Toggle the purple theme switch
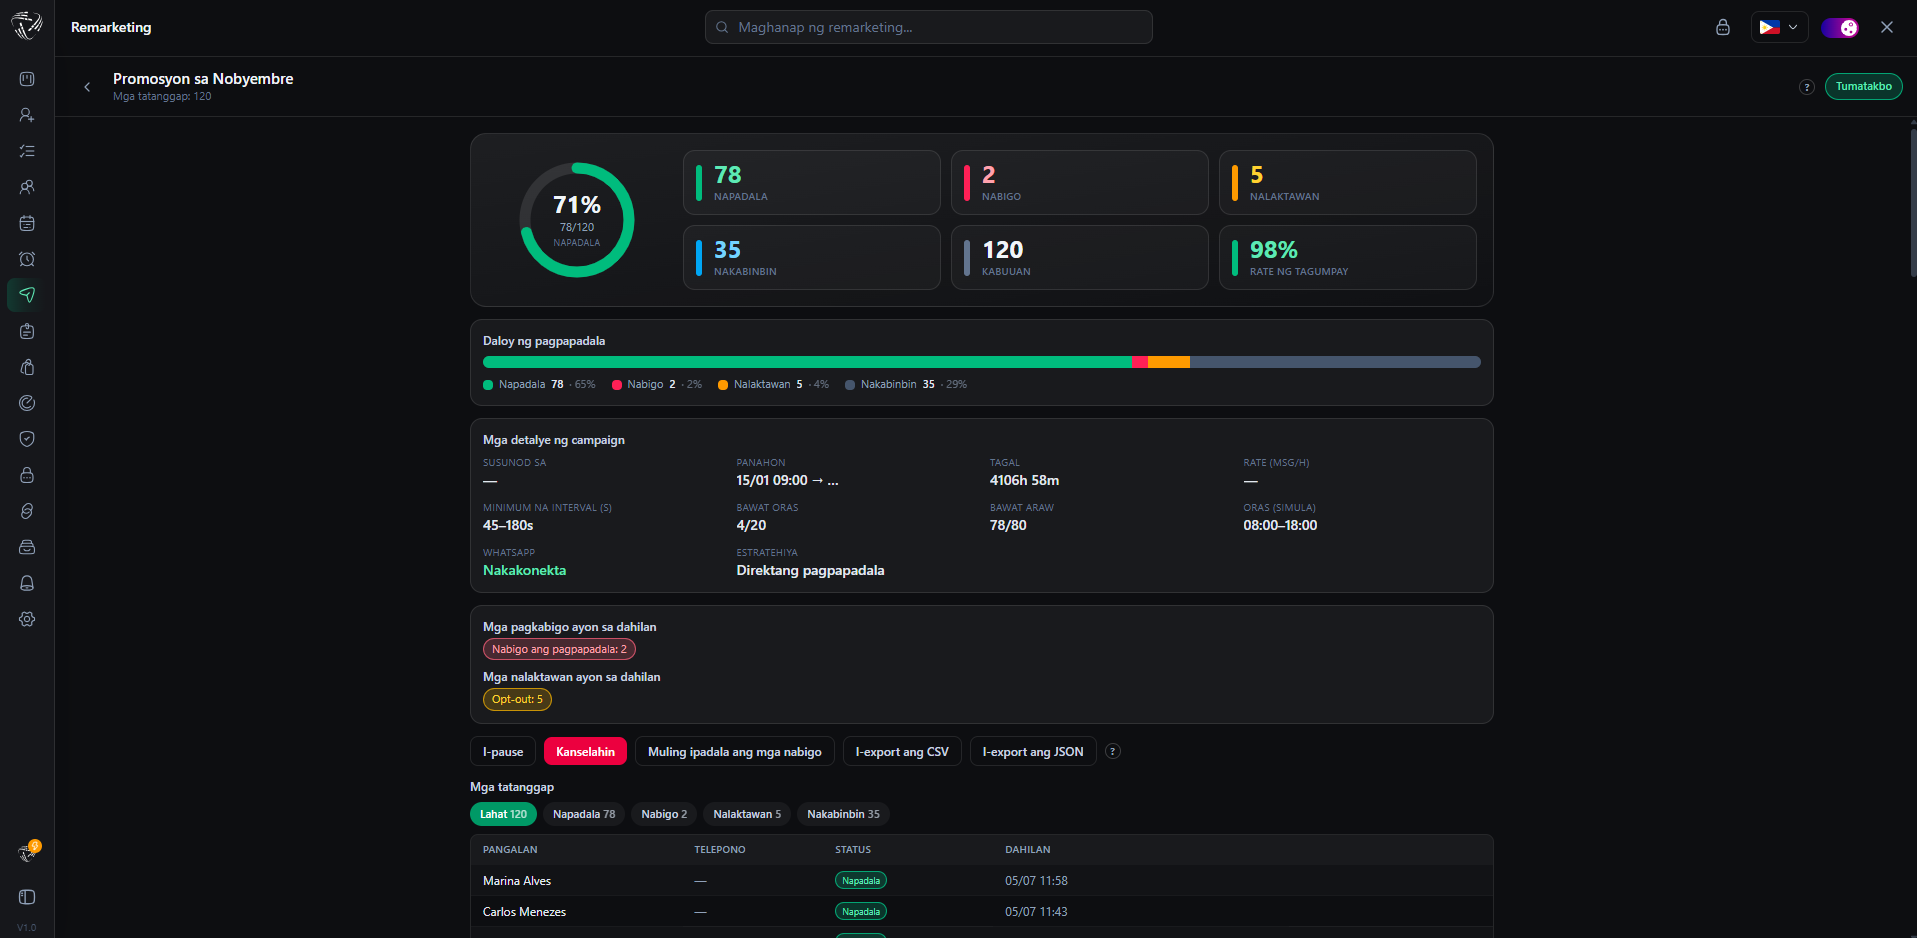1917x938 pixels. [x=1839, y=27]
